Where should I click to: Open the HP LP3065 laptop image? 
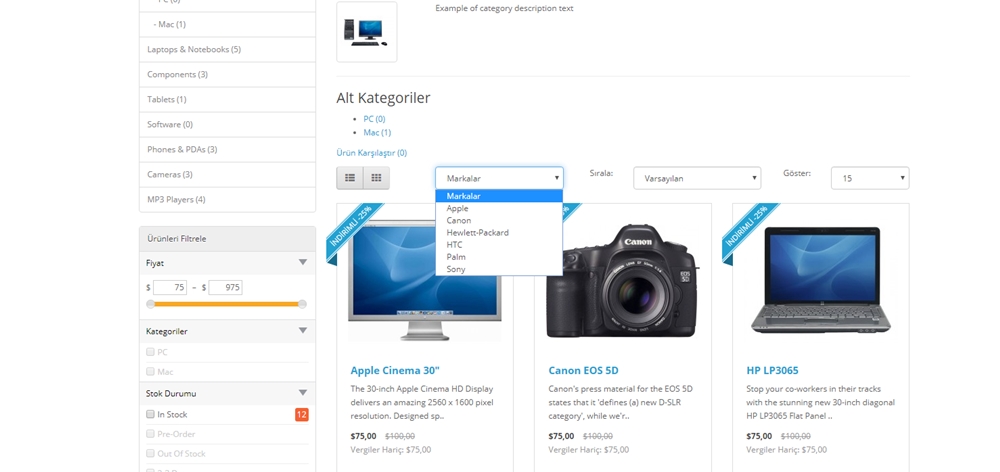click(x=820, y=279)
